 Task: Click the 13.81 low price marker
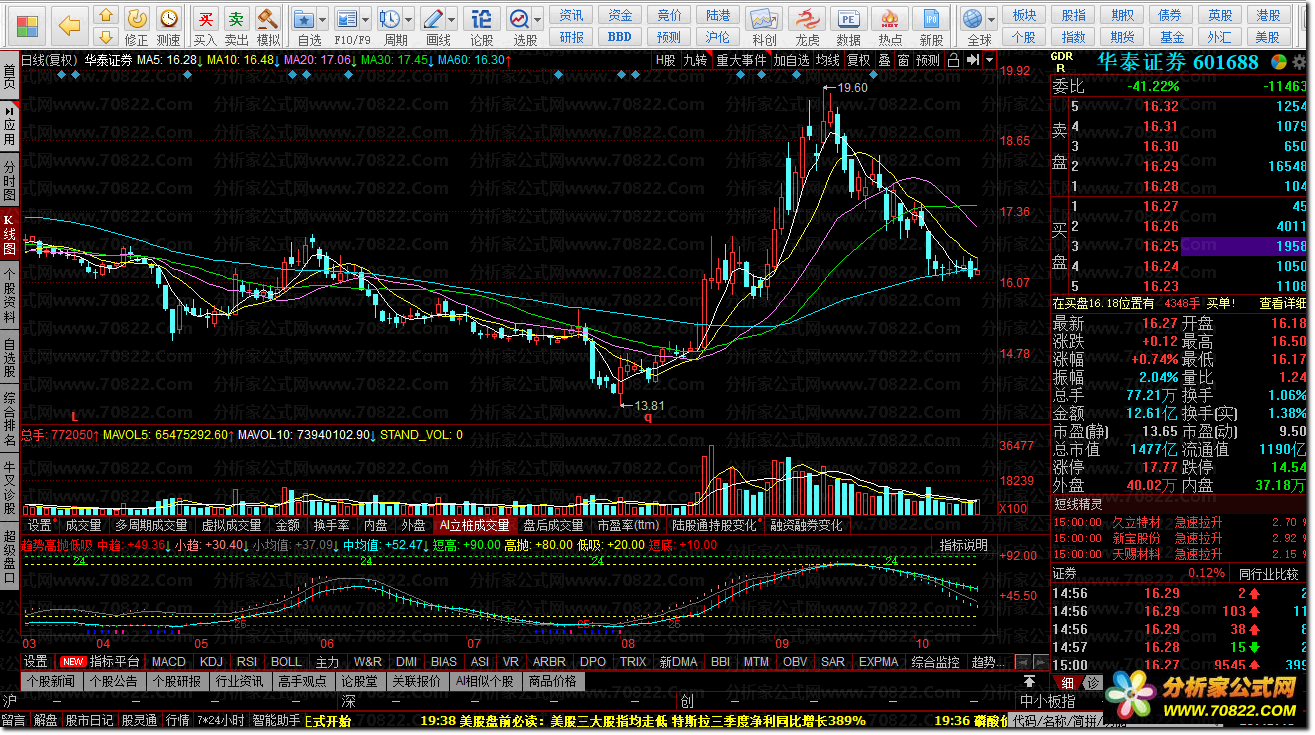coord(650,405)
